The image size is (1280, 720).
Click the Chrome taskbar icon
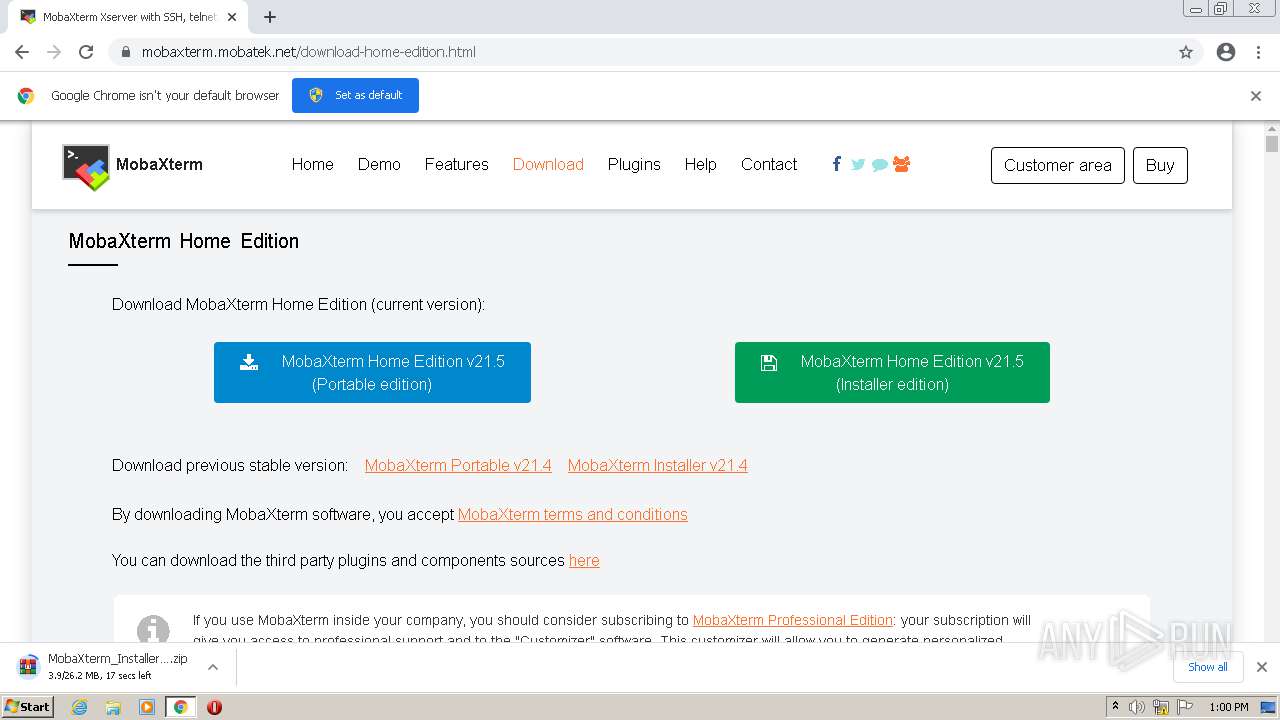coord(181,707)
